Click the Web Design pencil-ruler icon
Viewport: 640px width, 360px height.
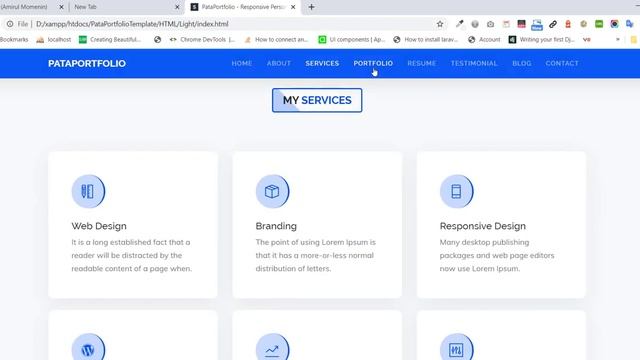coord(88,191)
